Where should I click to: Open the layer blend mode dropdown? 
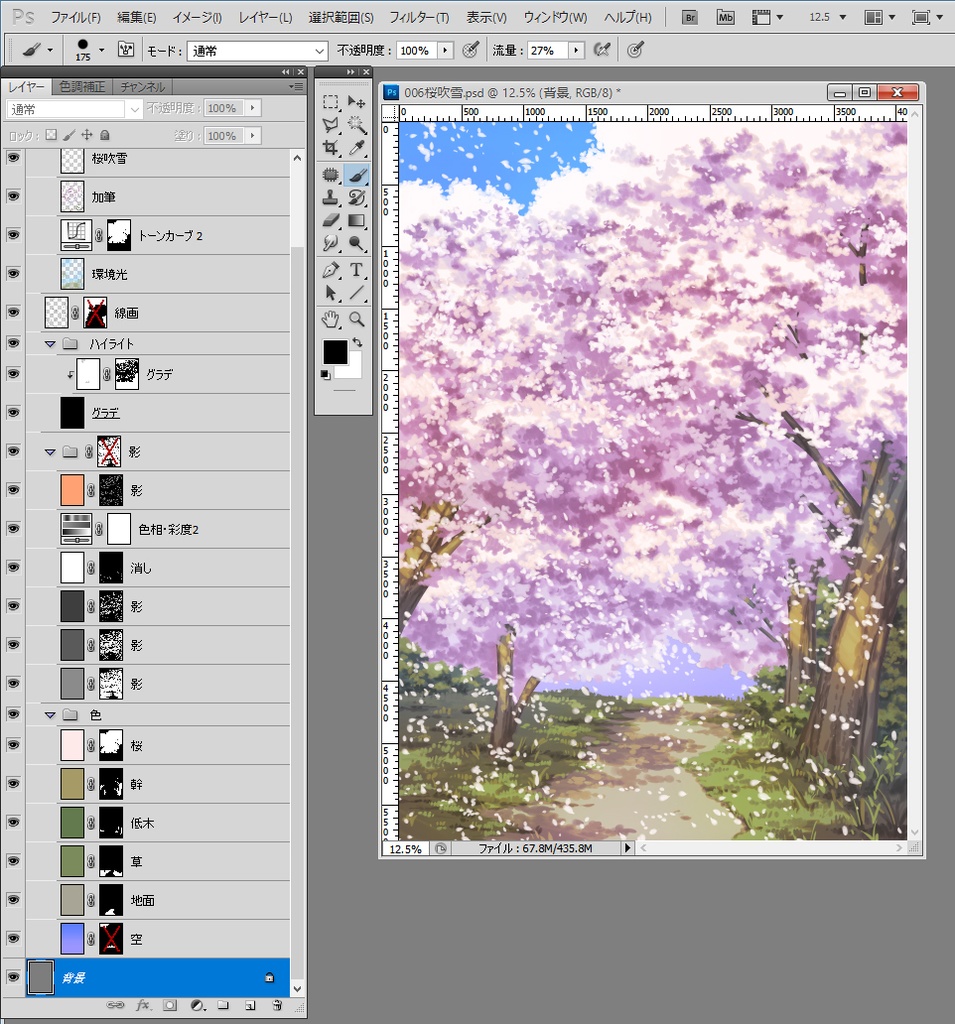coord(74,109)
